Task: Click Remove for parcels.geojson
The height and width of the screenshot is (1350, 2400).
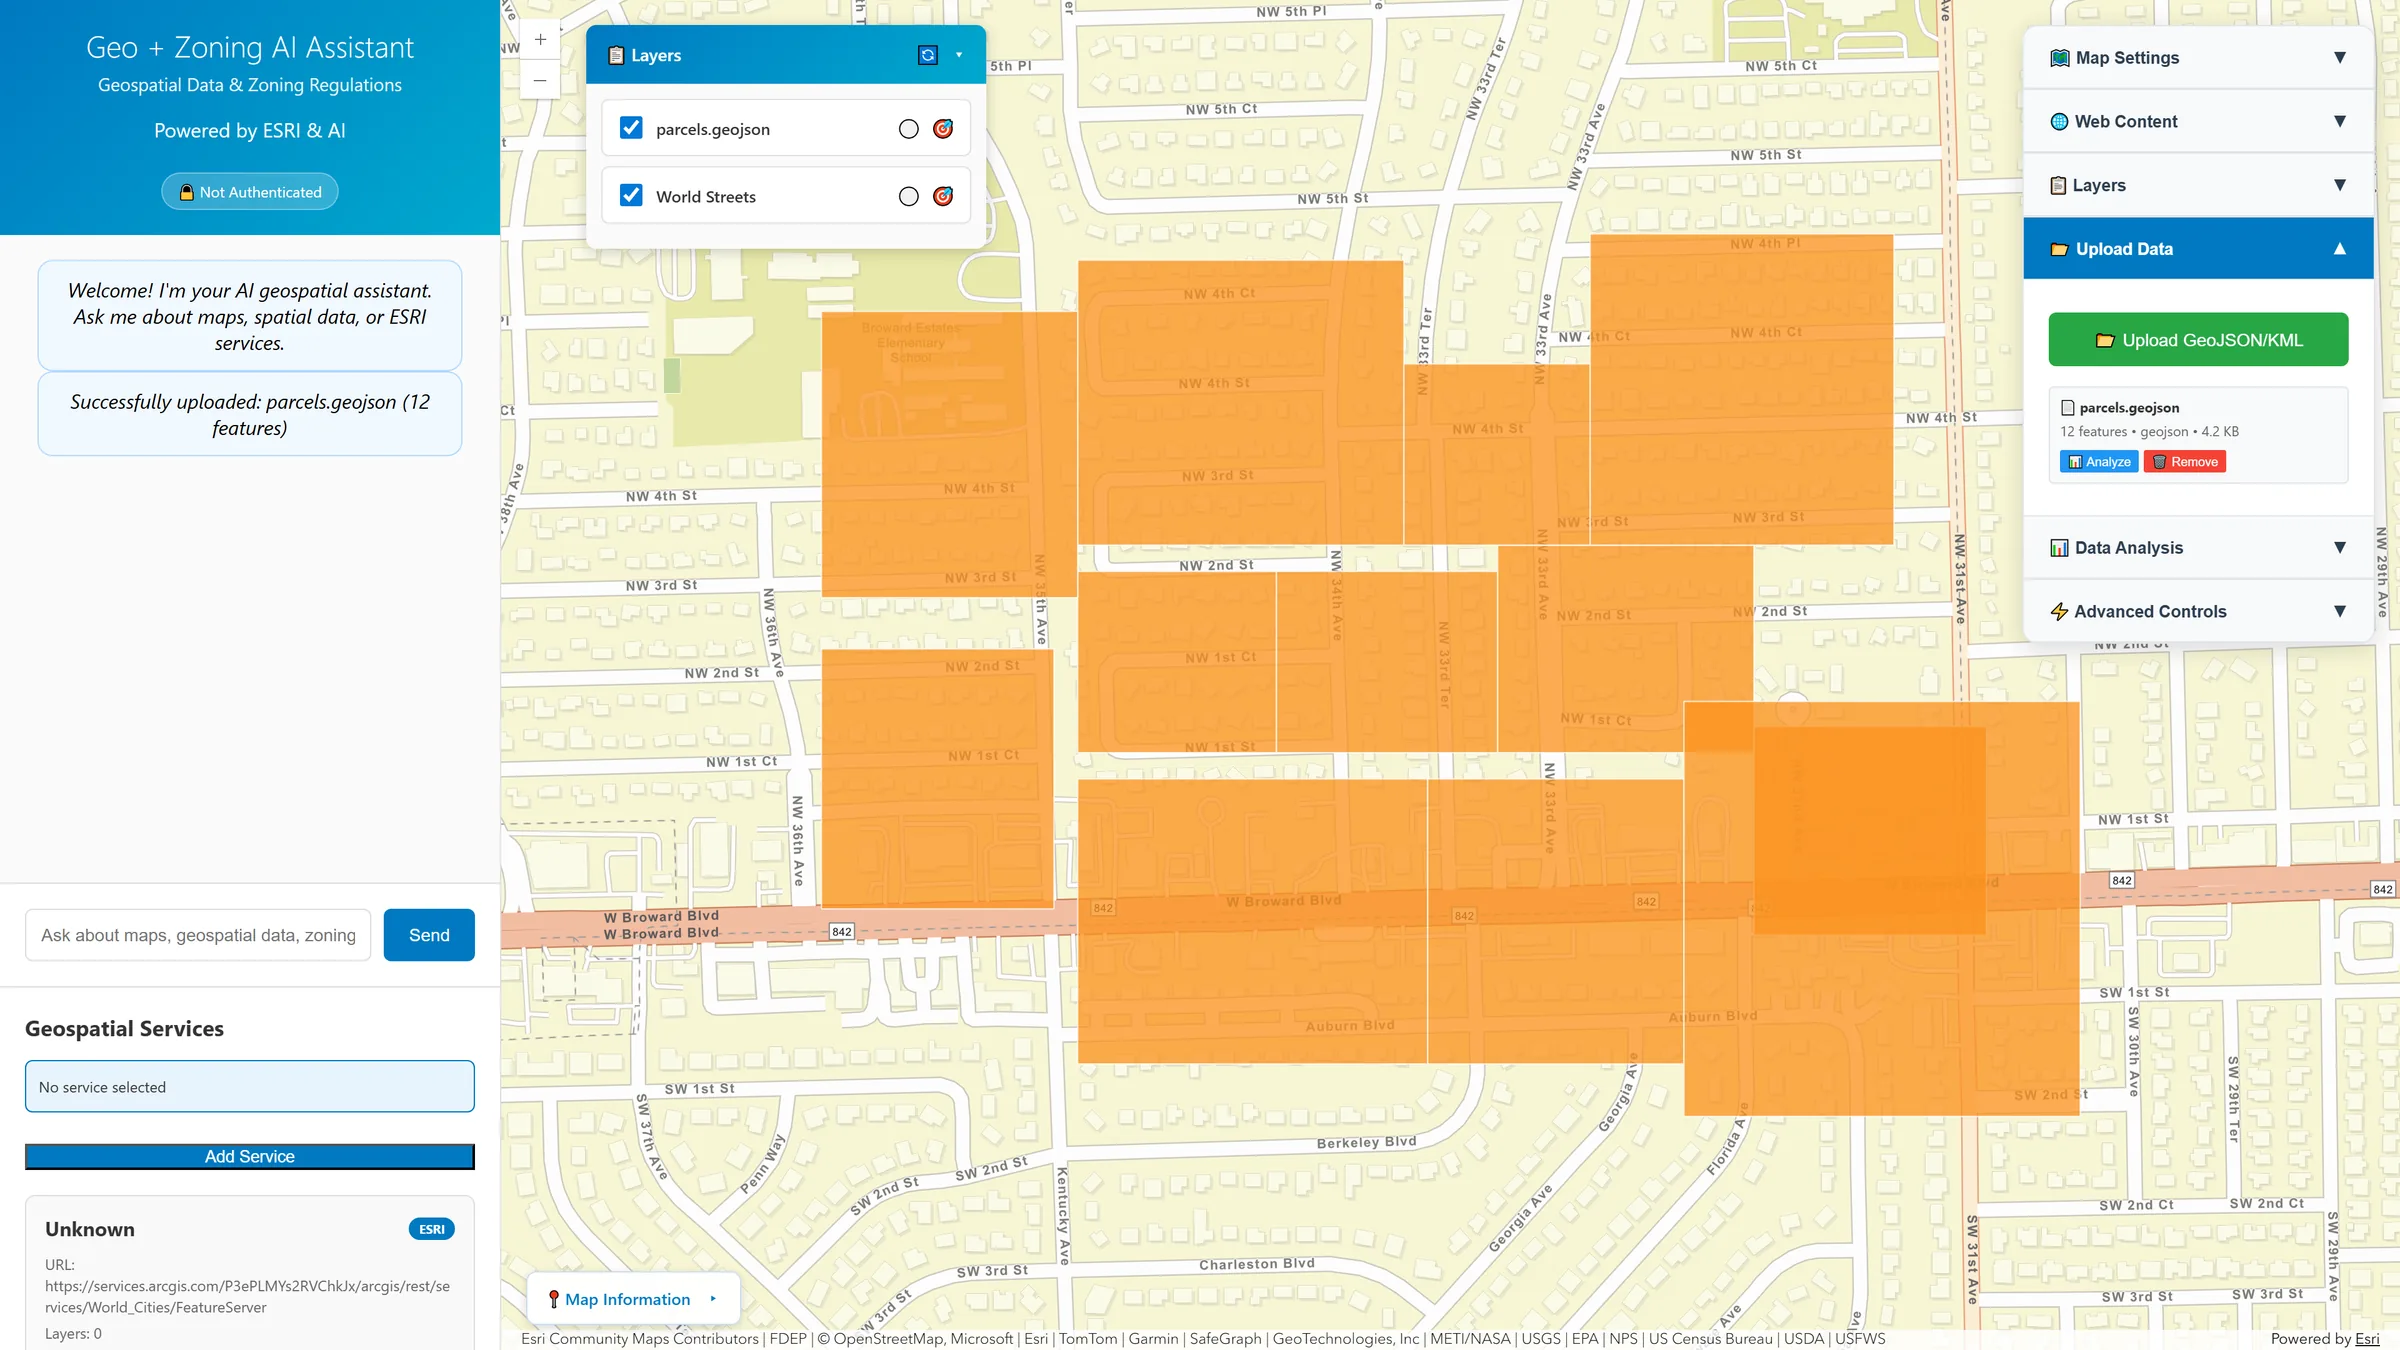Action: point(2185,462)
